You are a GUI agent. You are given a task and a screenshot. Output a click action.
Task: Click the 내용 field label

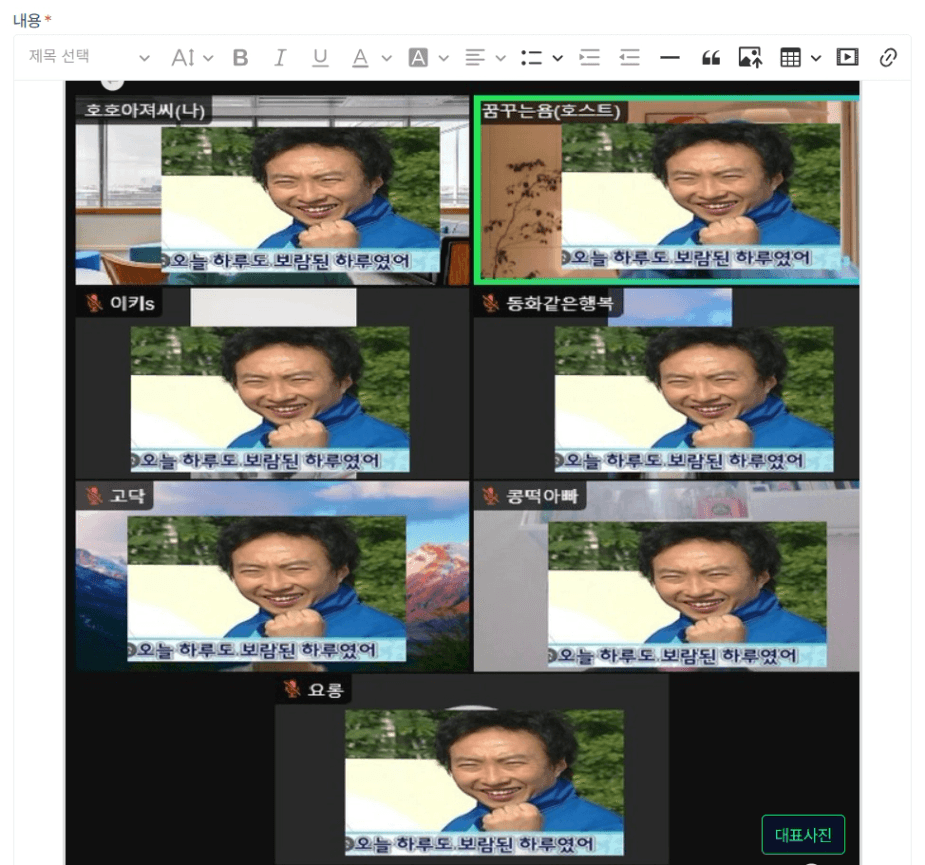[x=27, y=21]
